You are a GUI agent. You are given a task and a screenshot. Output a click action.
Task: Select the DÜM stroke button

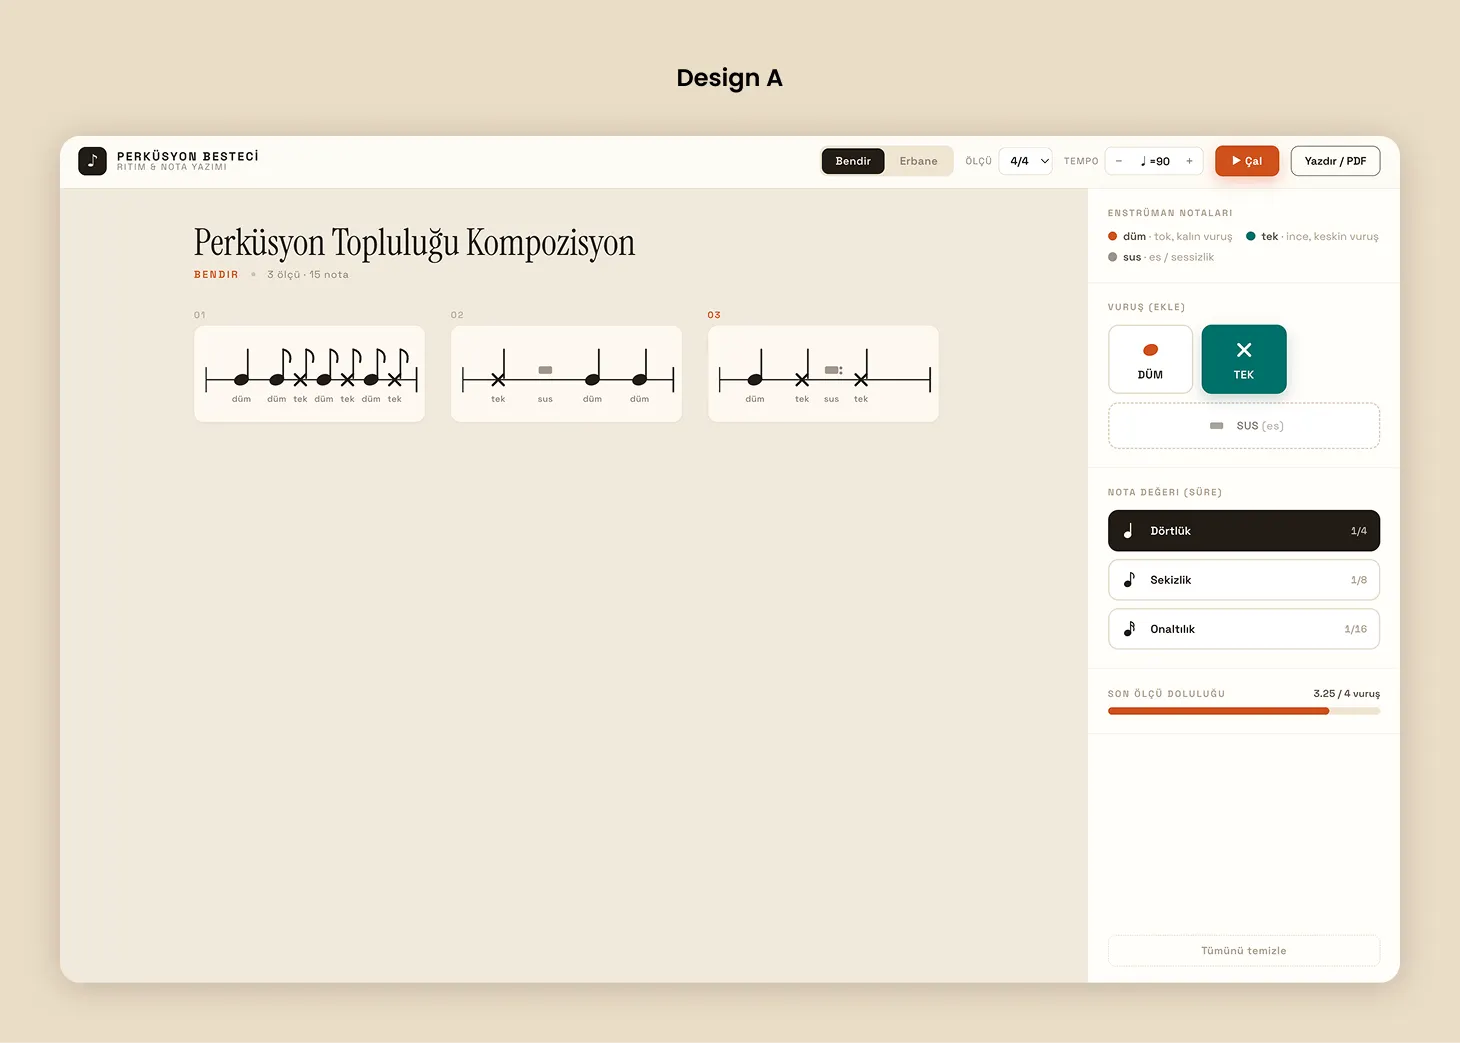(x=1150, y=359)
